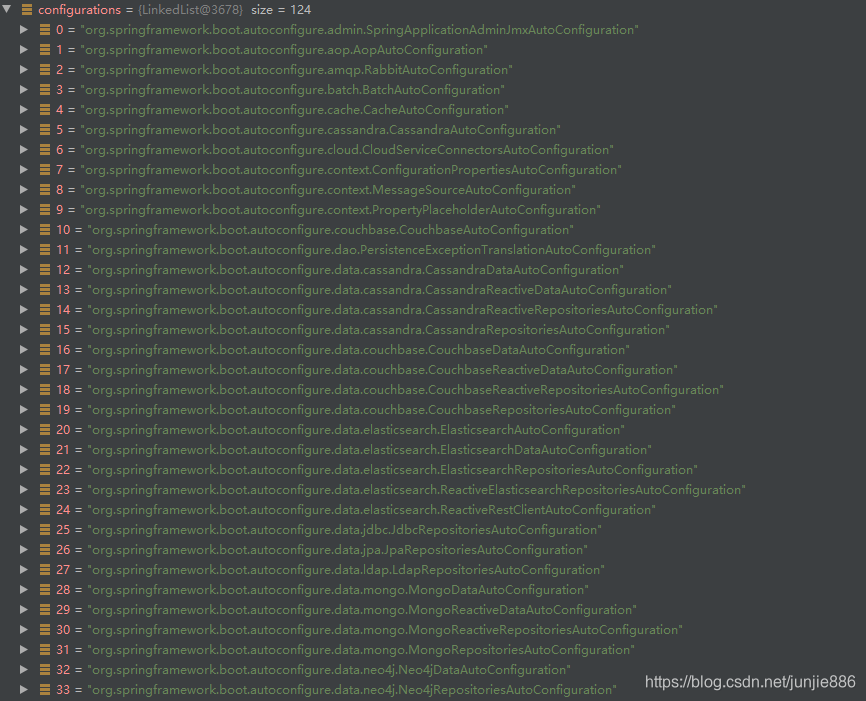Select the aop.AopAutoConfiguration value text

[284, 50]
